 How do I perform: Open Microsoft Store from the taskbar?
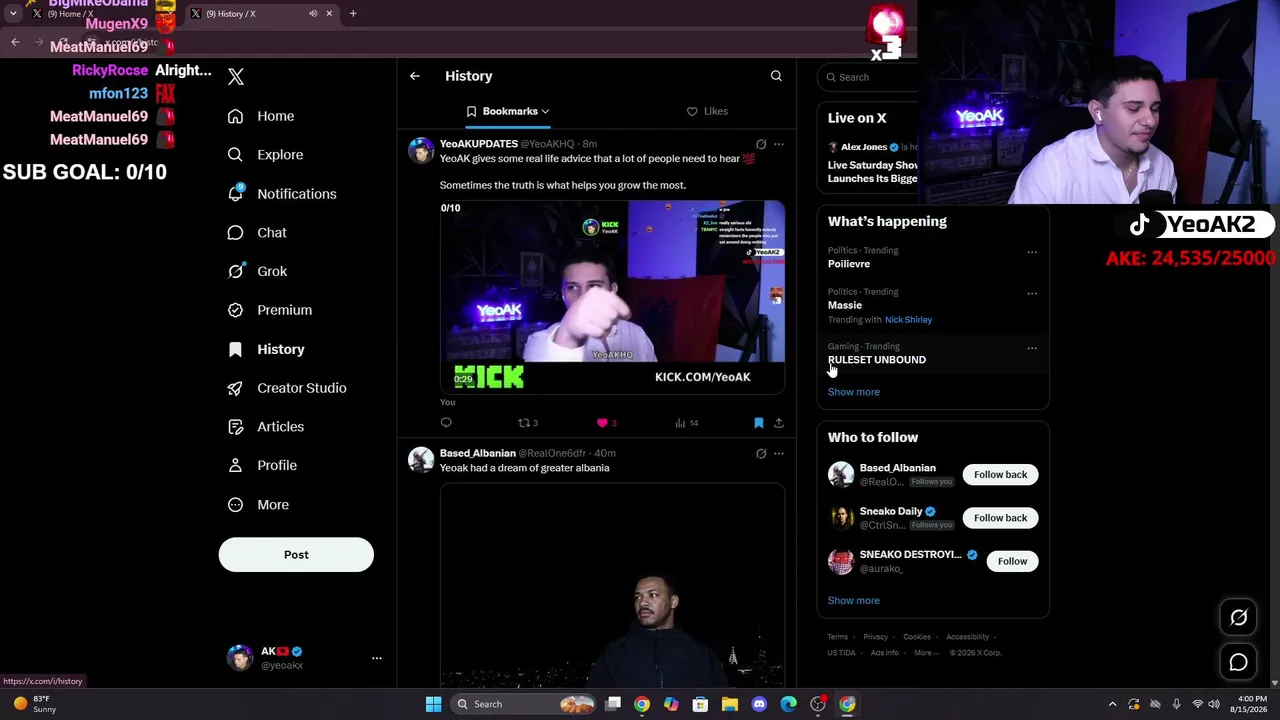coord(700,704)
